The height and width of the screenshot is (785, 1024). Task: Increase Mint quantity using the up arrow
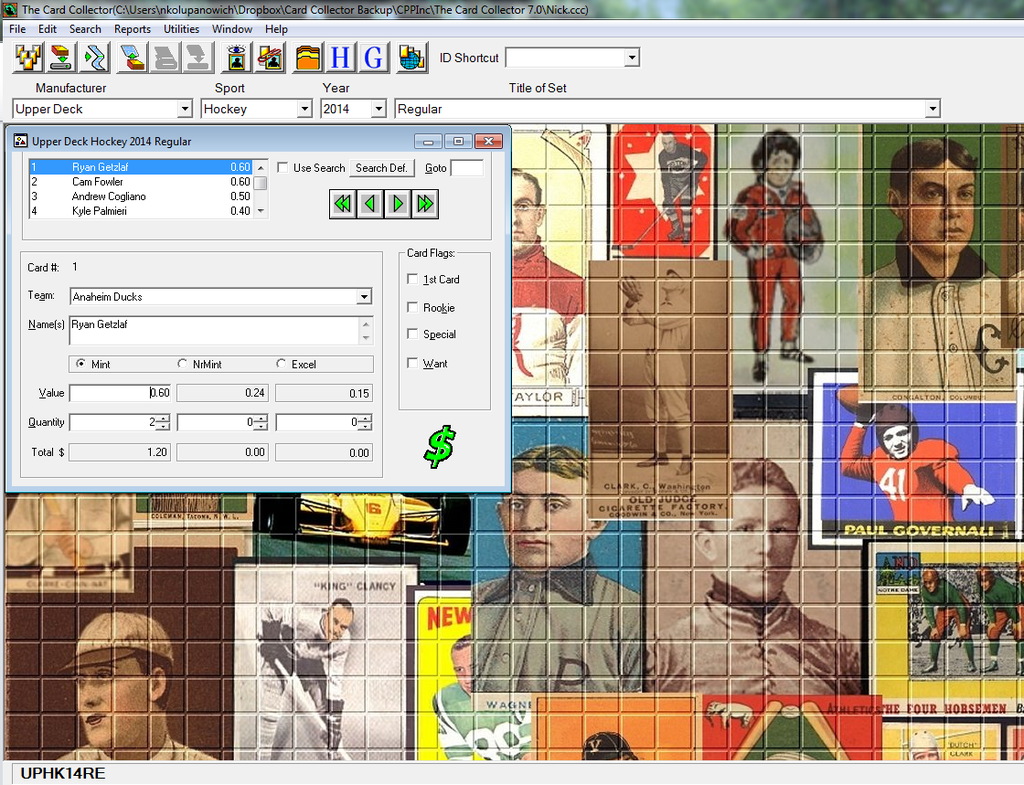tap(164, 419)
